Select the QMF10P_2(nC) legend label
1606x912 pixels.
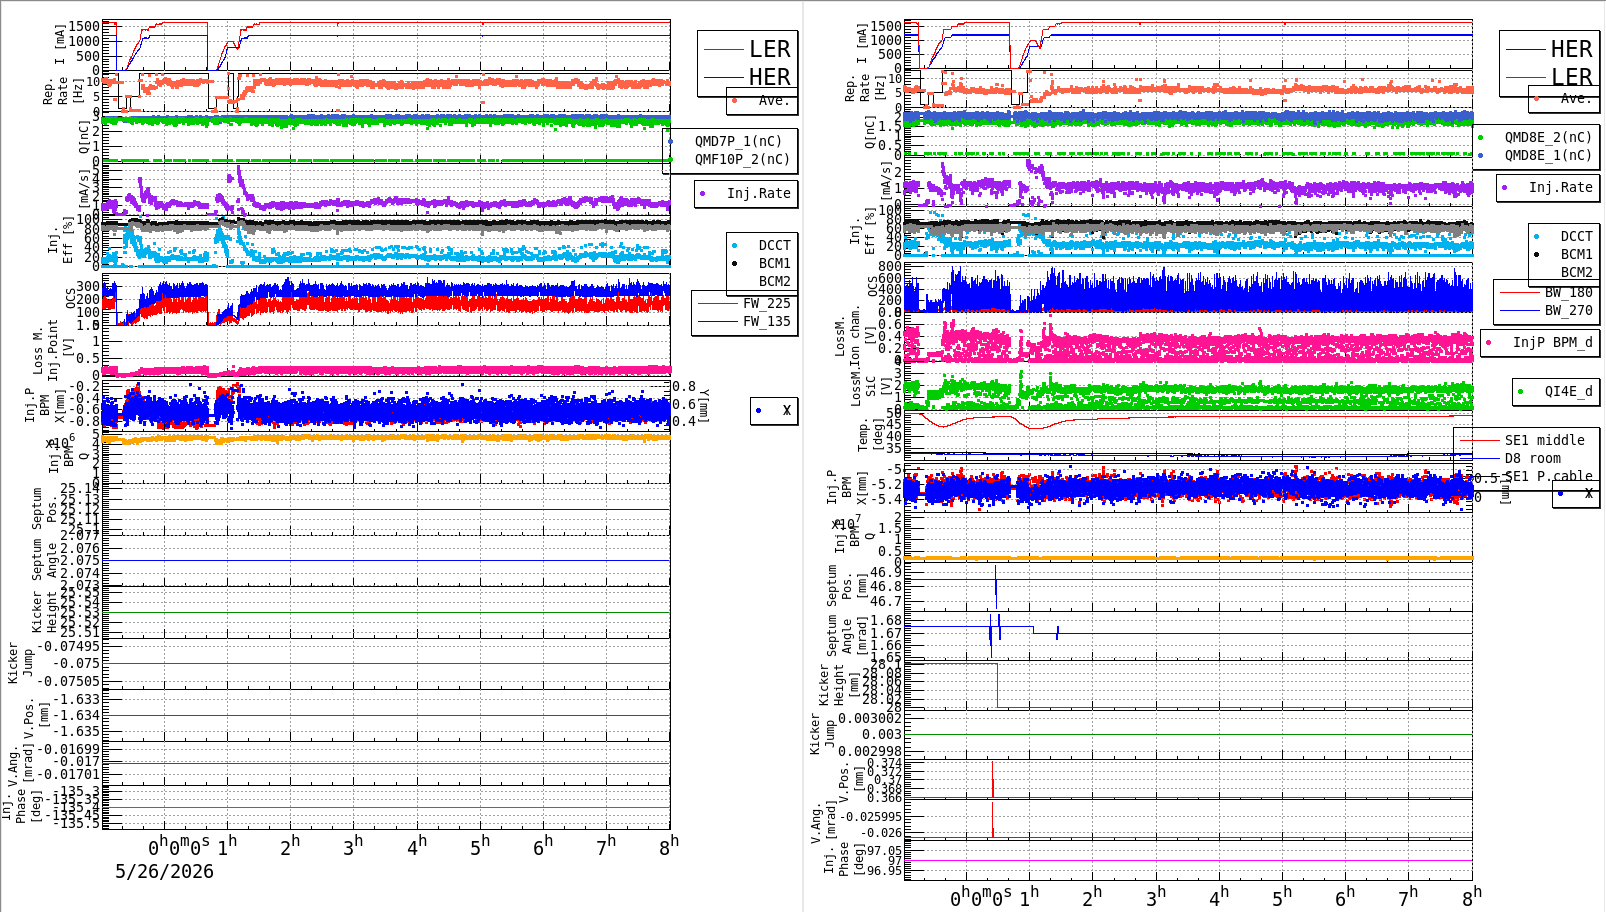tap(742, 159)
